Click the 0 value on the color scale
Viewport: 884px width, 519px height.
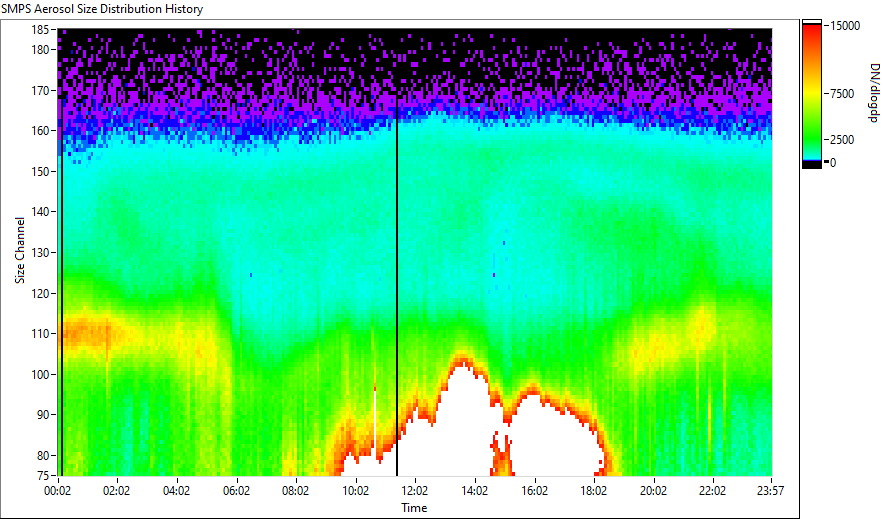[x=833, y=163]
